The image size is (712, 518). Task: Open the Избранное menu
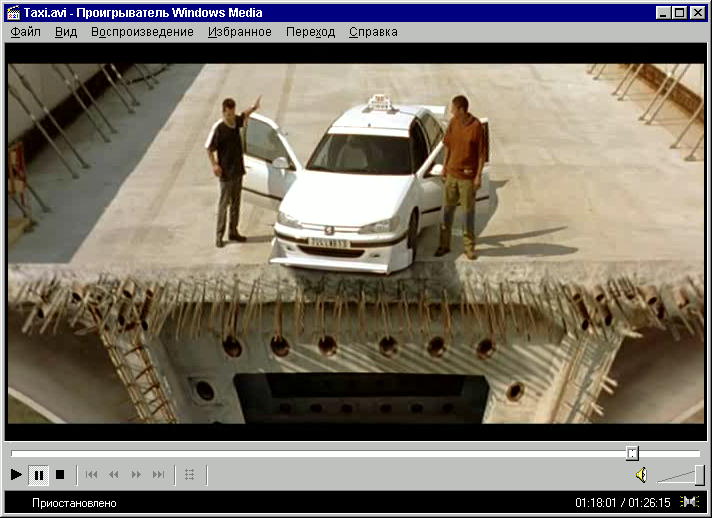[240, 32]
